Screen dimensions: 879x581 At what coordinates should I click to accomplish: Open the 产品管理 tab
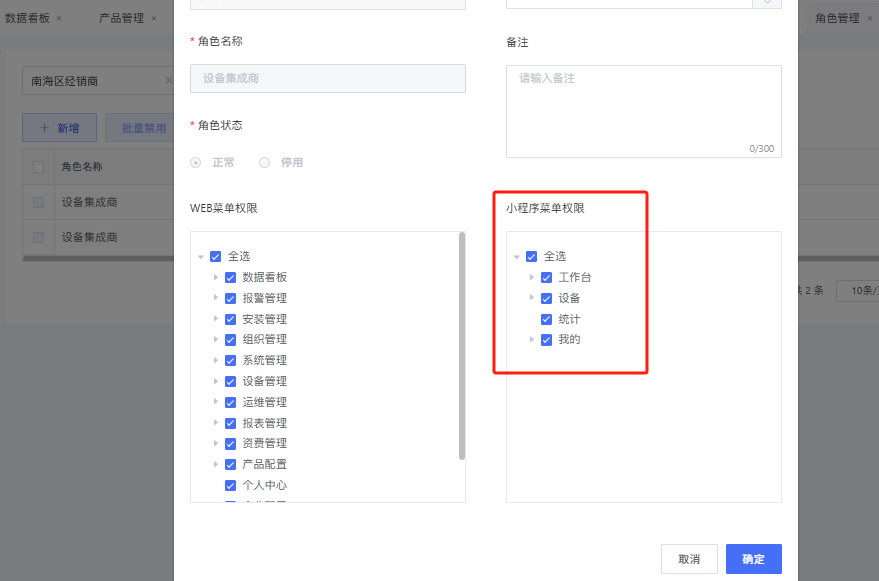(x=121, y=18)
